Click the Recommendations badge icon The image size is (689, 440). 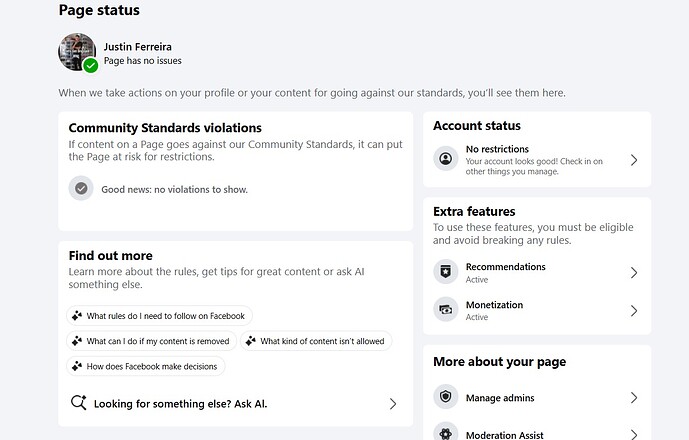pyautogui.click(x=446, y=272)
